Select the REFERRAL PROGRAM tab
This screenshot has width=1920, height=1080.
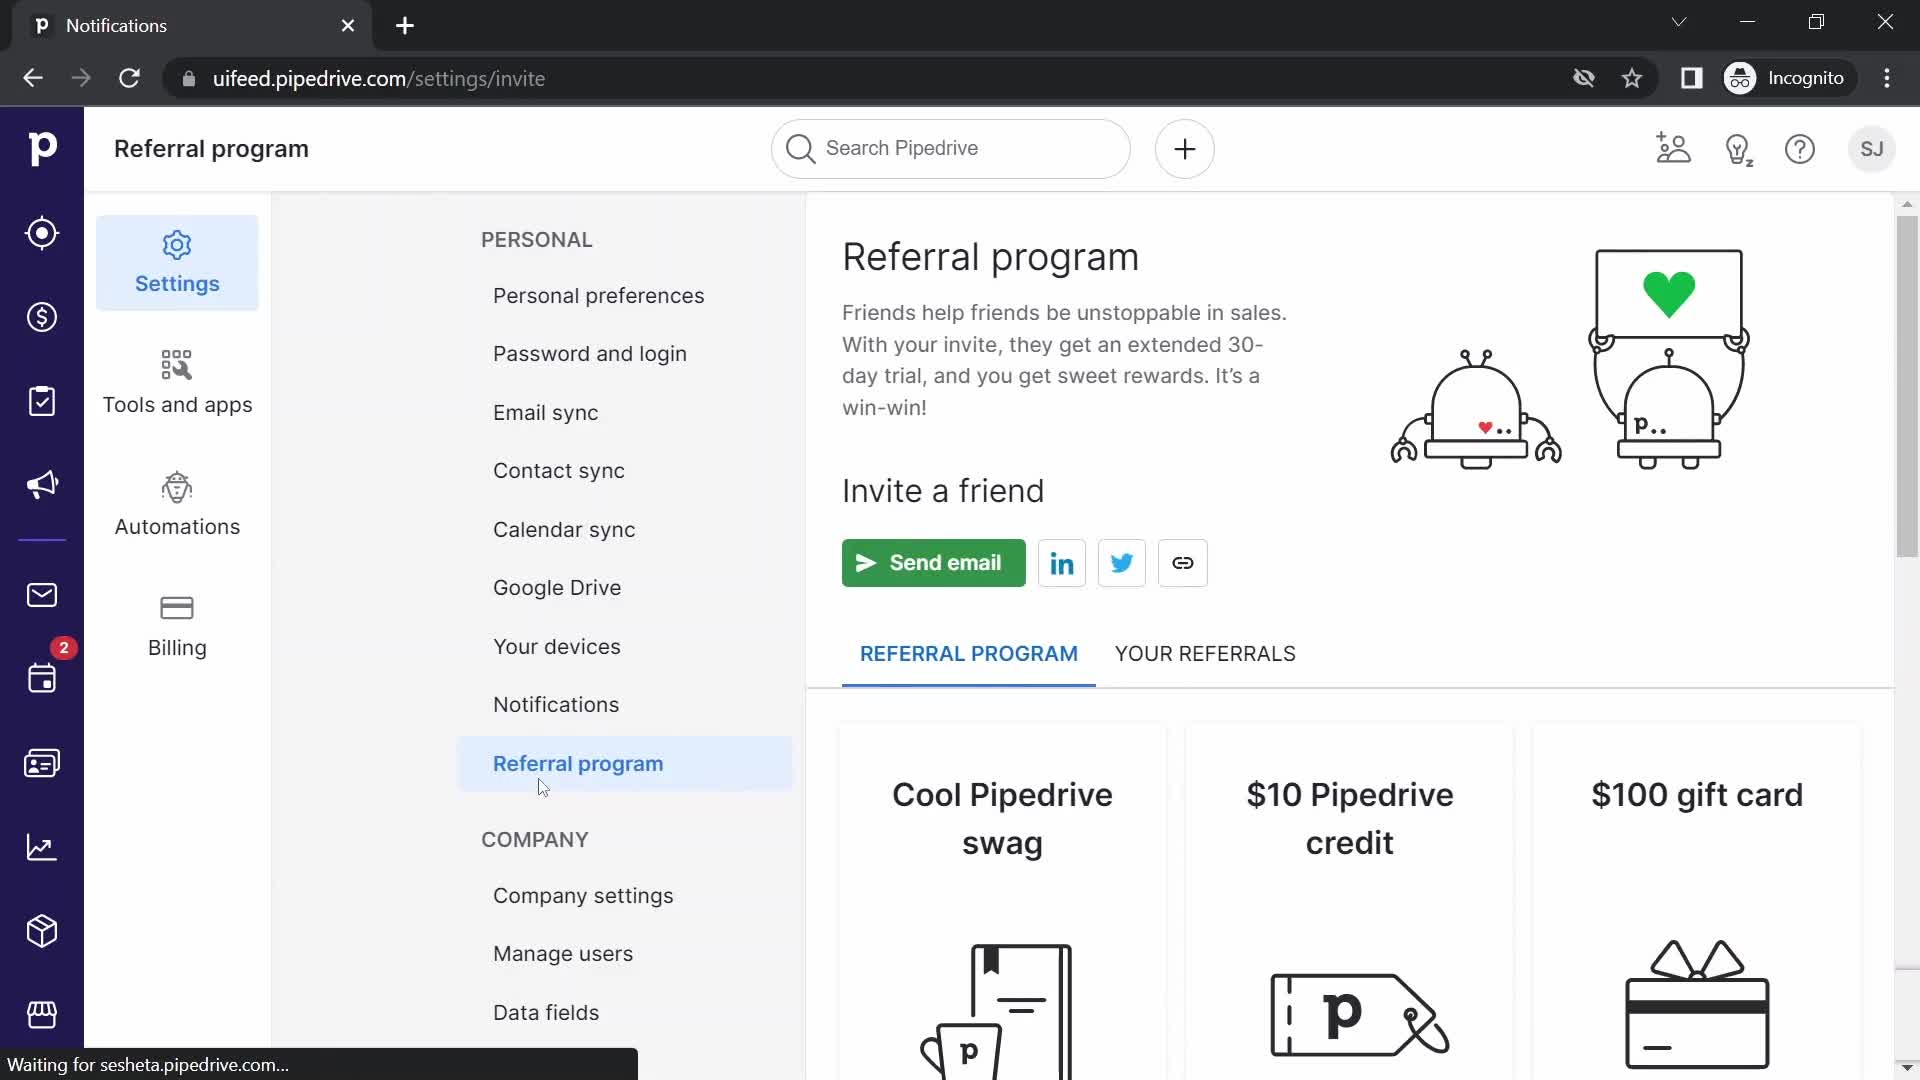click(968, 653)
